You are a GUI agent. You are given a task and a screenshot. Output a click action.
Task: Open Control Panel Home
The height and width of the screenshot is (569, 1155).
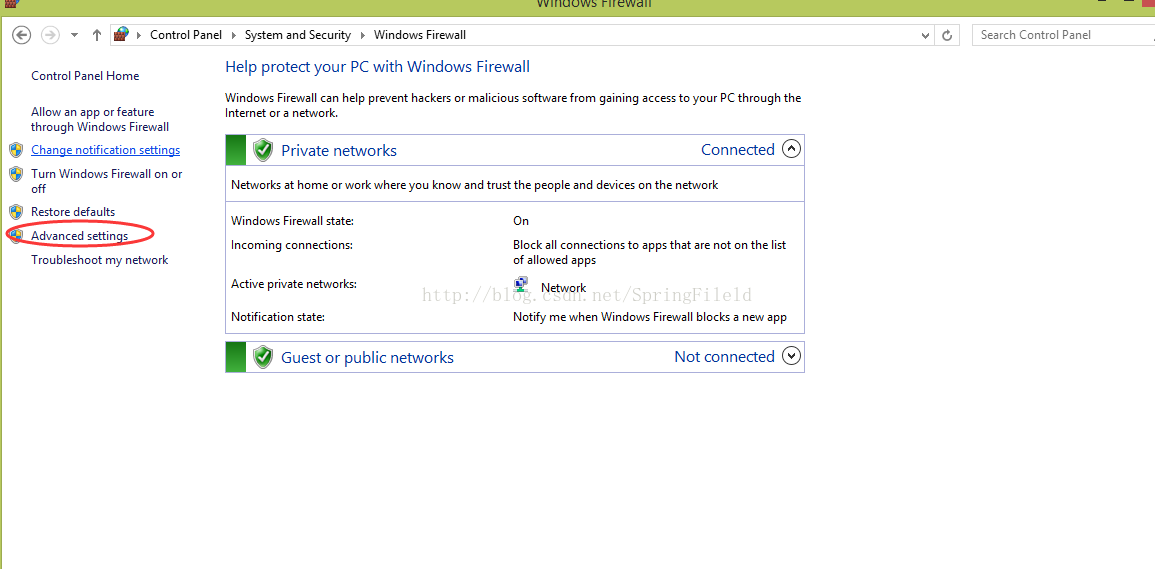click(85, 76)
